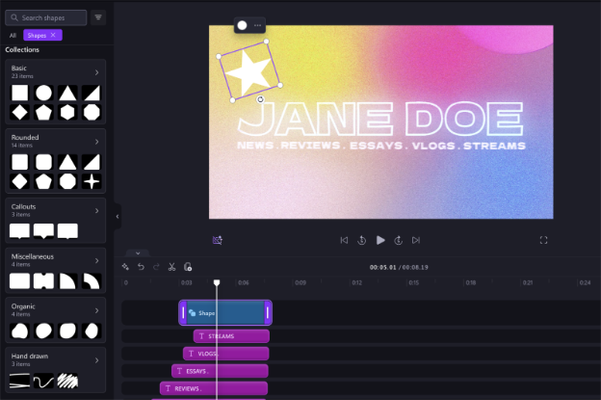601x400 pixels.
Task: Add the Hand drawn squiggle line
Action: [x=43, y=381]
